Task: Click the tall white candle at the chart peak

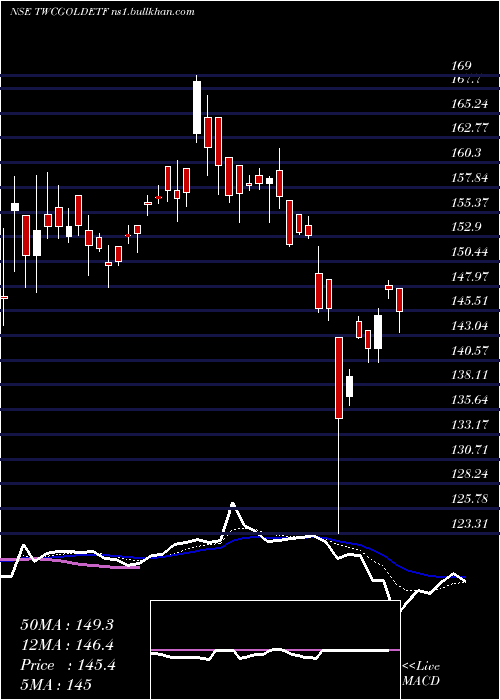Action: (x=196, y=108)
